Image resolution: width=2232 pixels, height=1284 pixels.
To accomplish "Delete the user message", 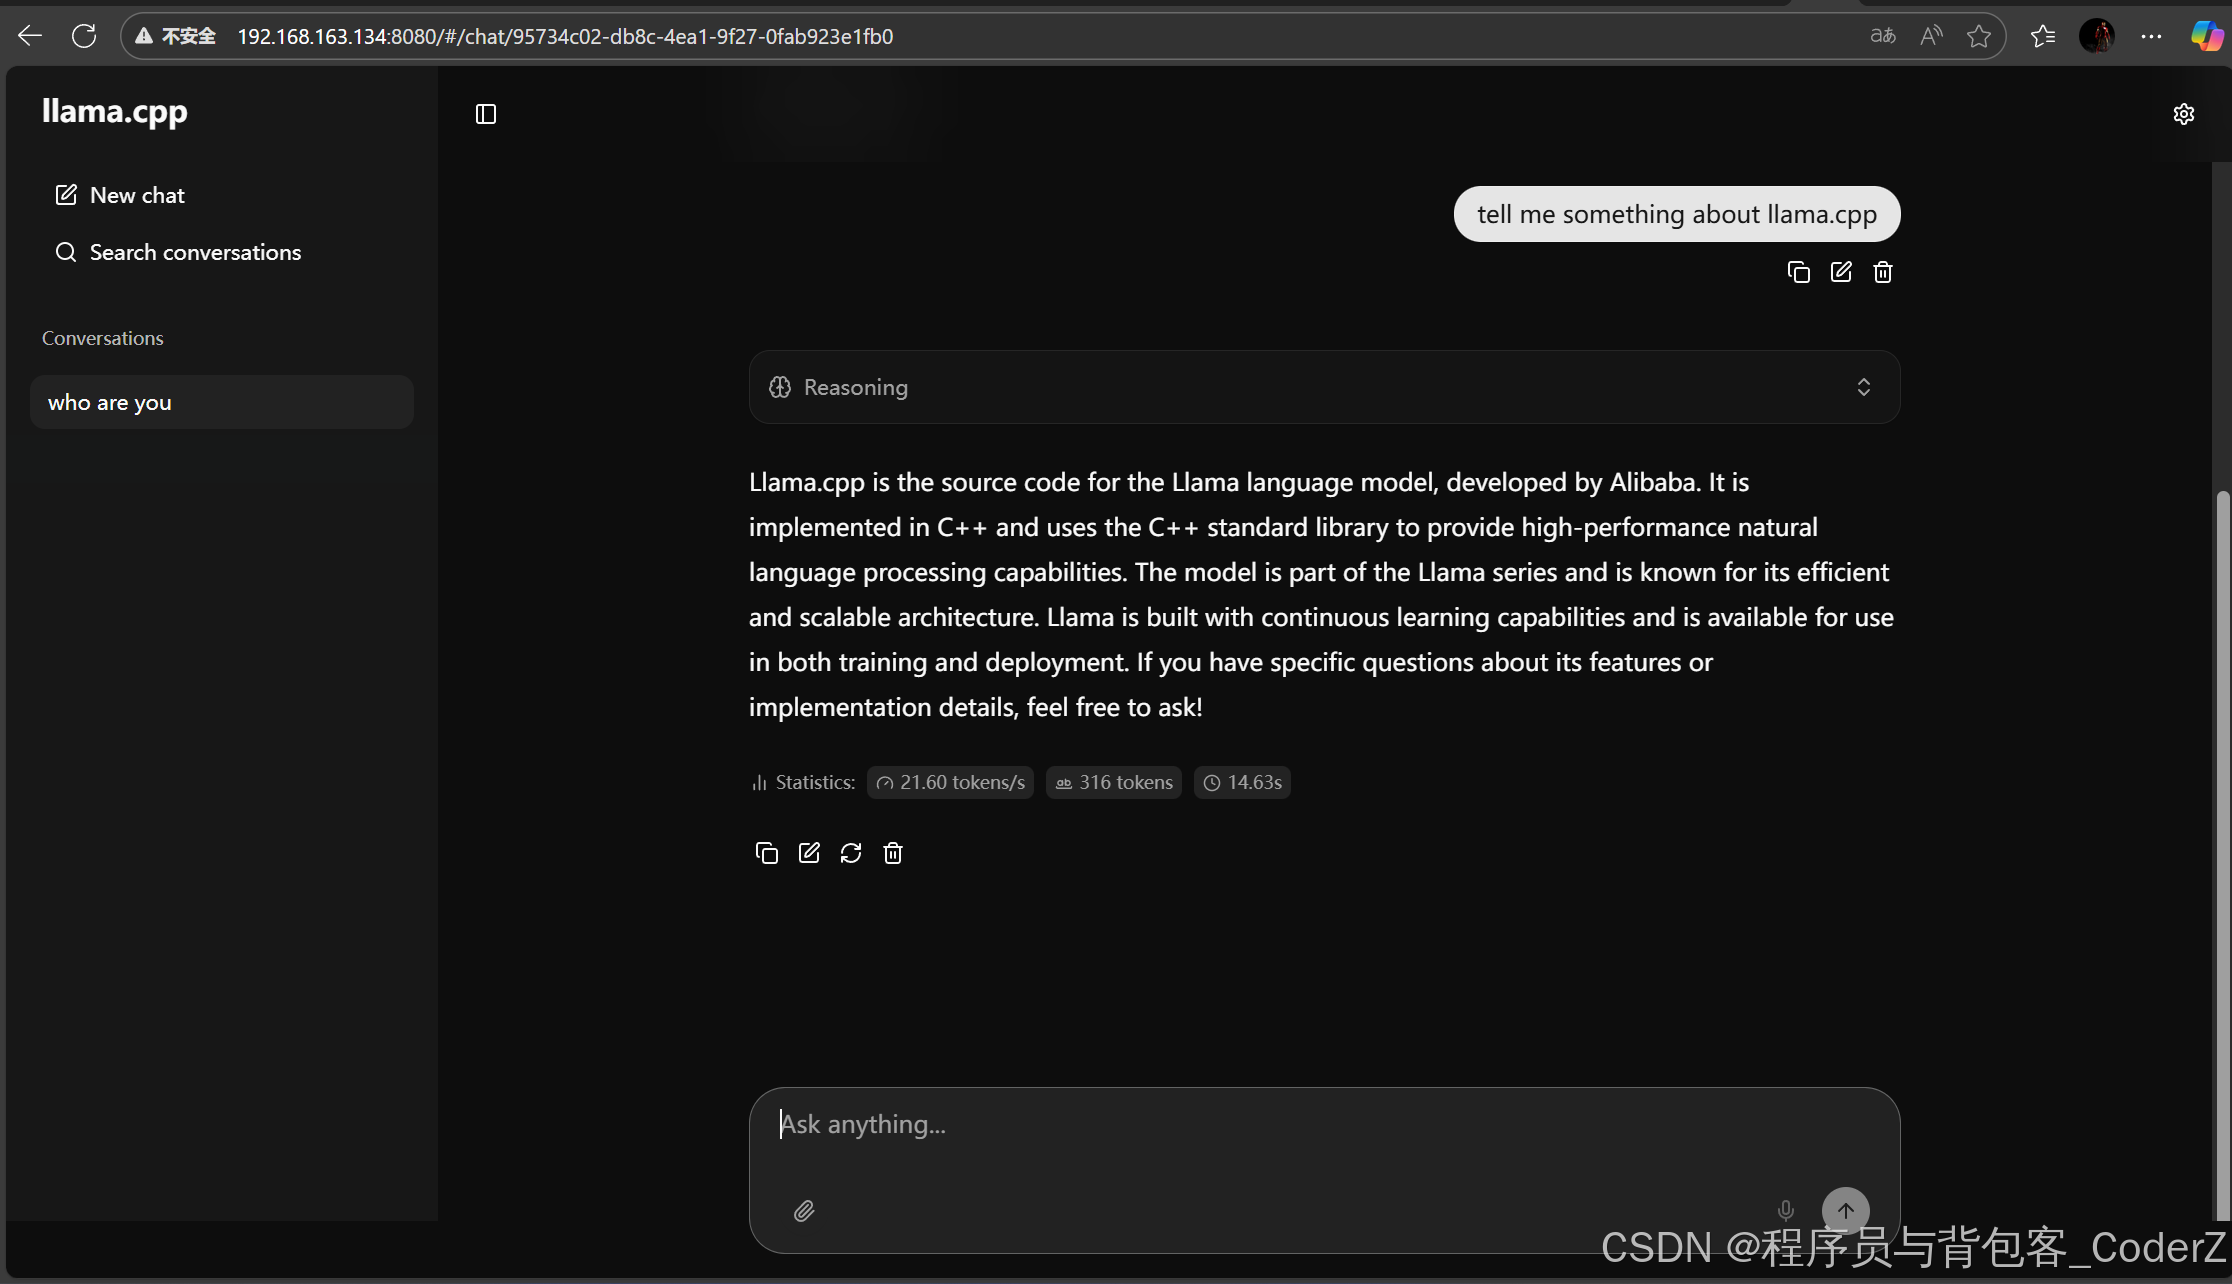I will coord(1883,272).
